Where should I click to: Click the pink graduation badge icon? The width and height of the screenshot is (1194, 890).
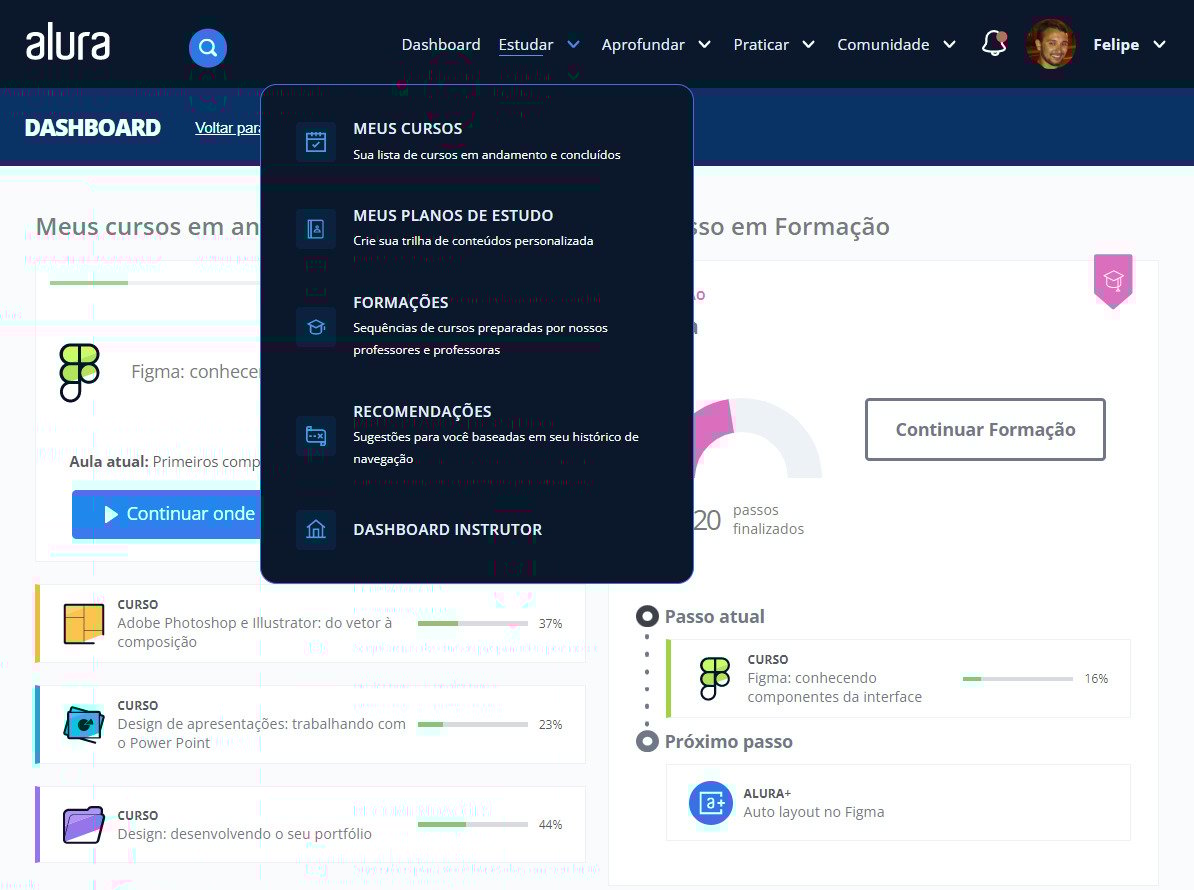coord(1113,281)
